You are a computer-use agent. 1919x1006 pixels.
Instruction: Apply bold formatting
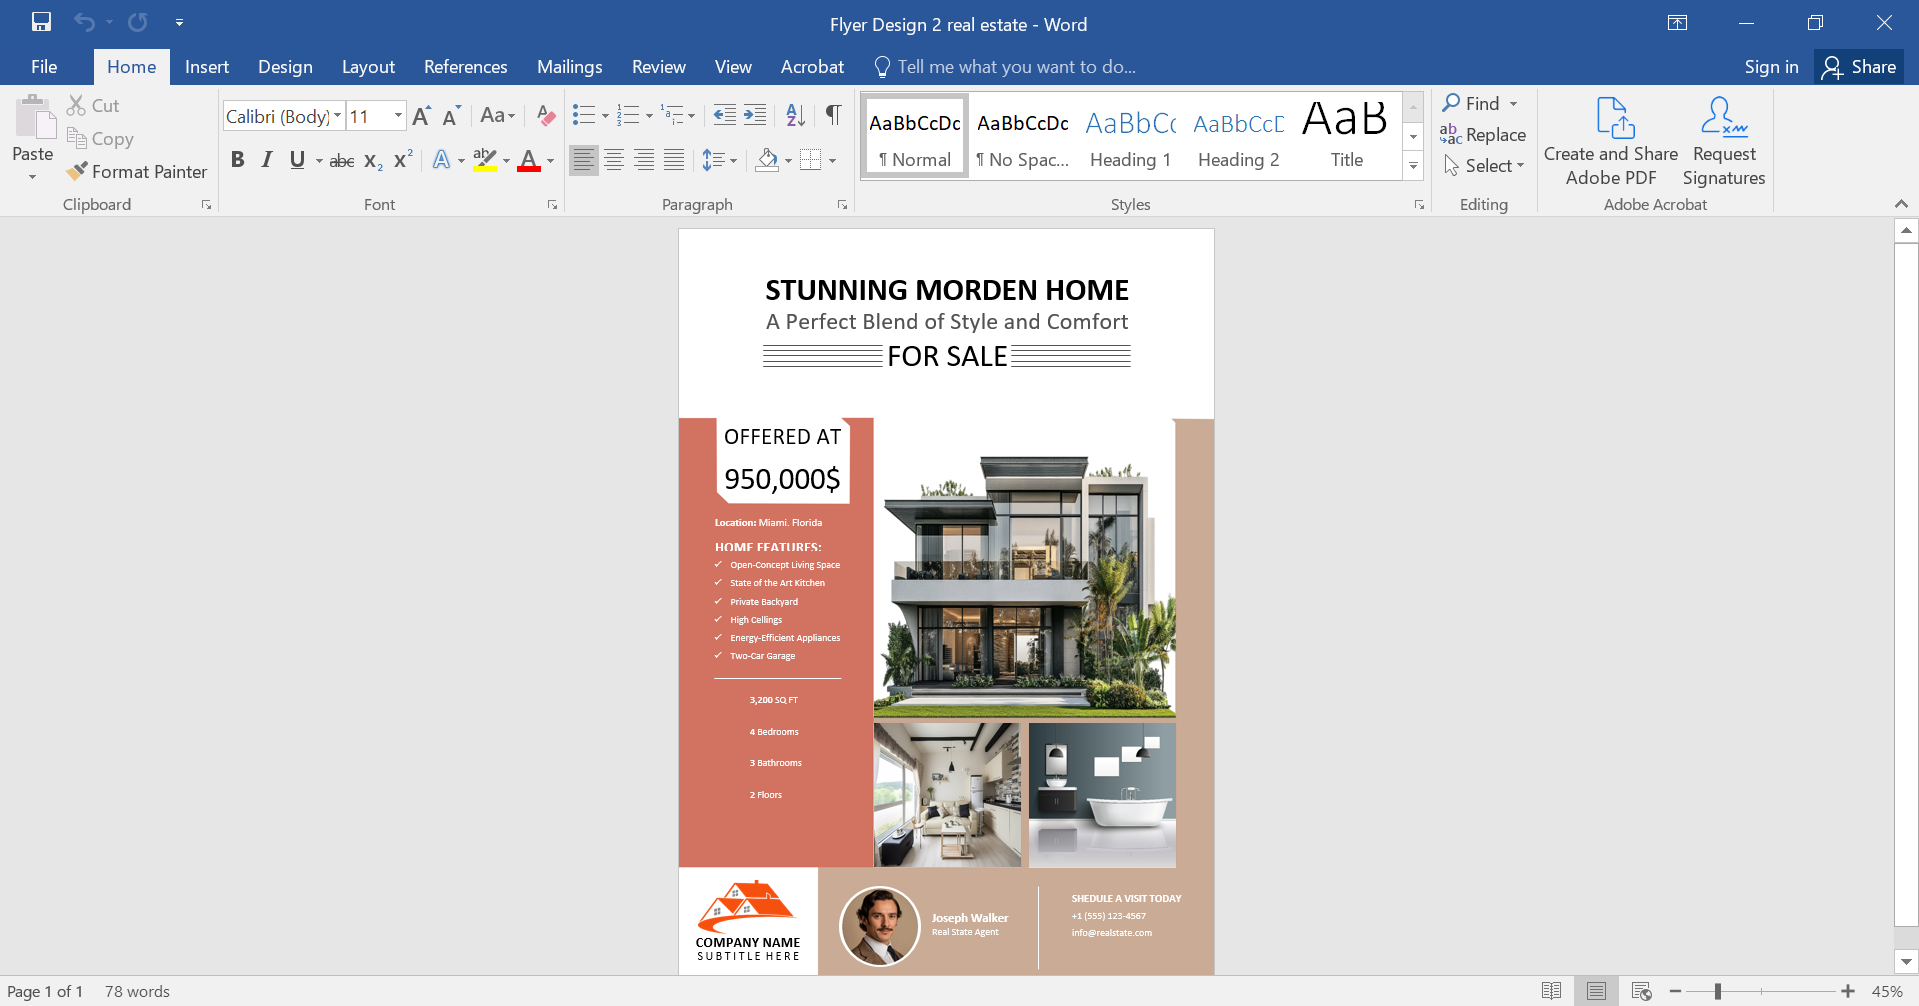pos(238,160)
